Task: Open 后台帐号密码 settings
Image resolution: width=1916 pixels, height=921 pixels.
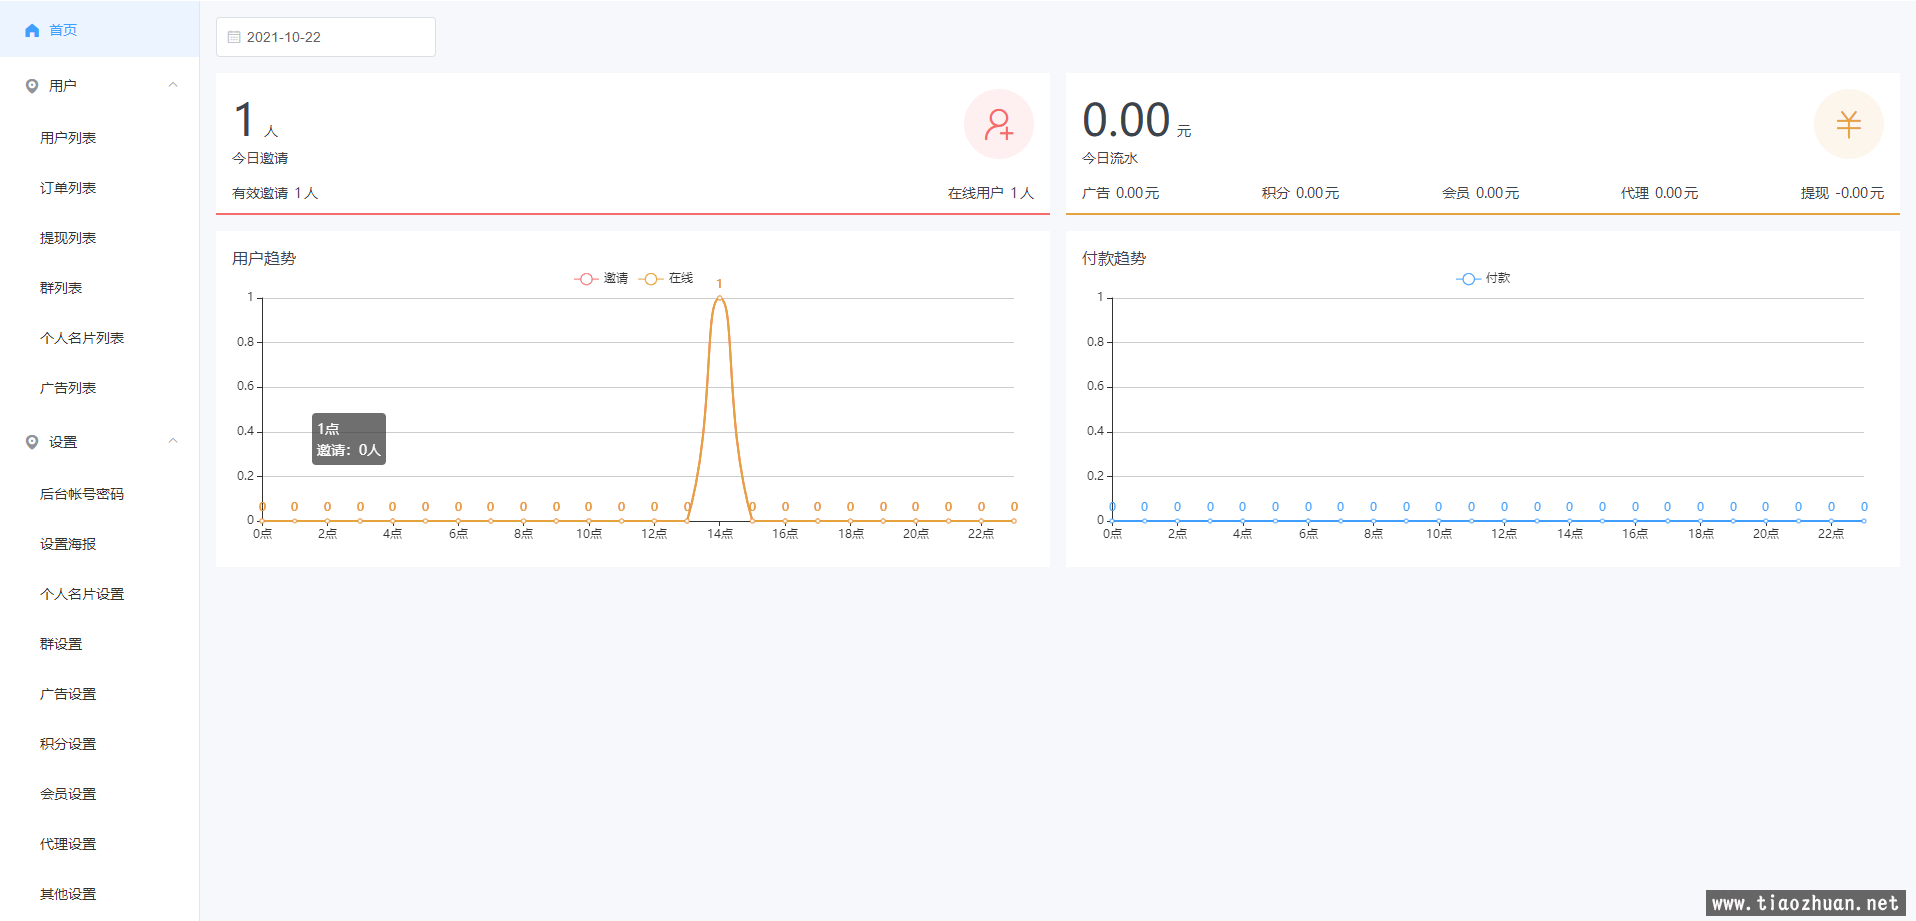Action: point(82,494)
